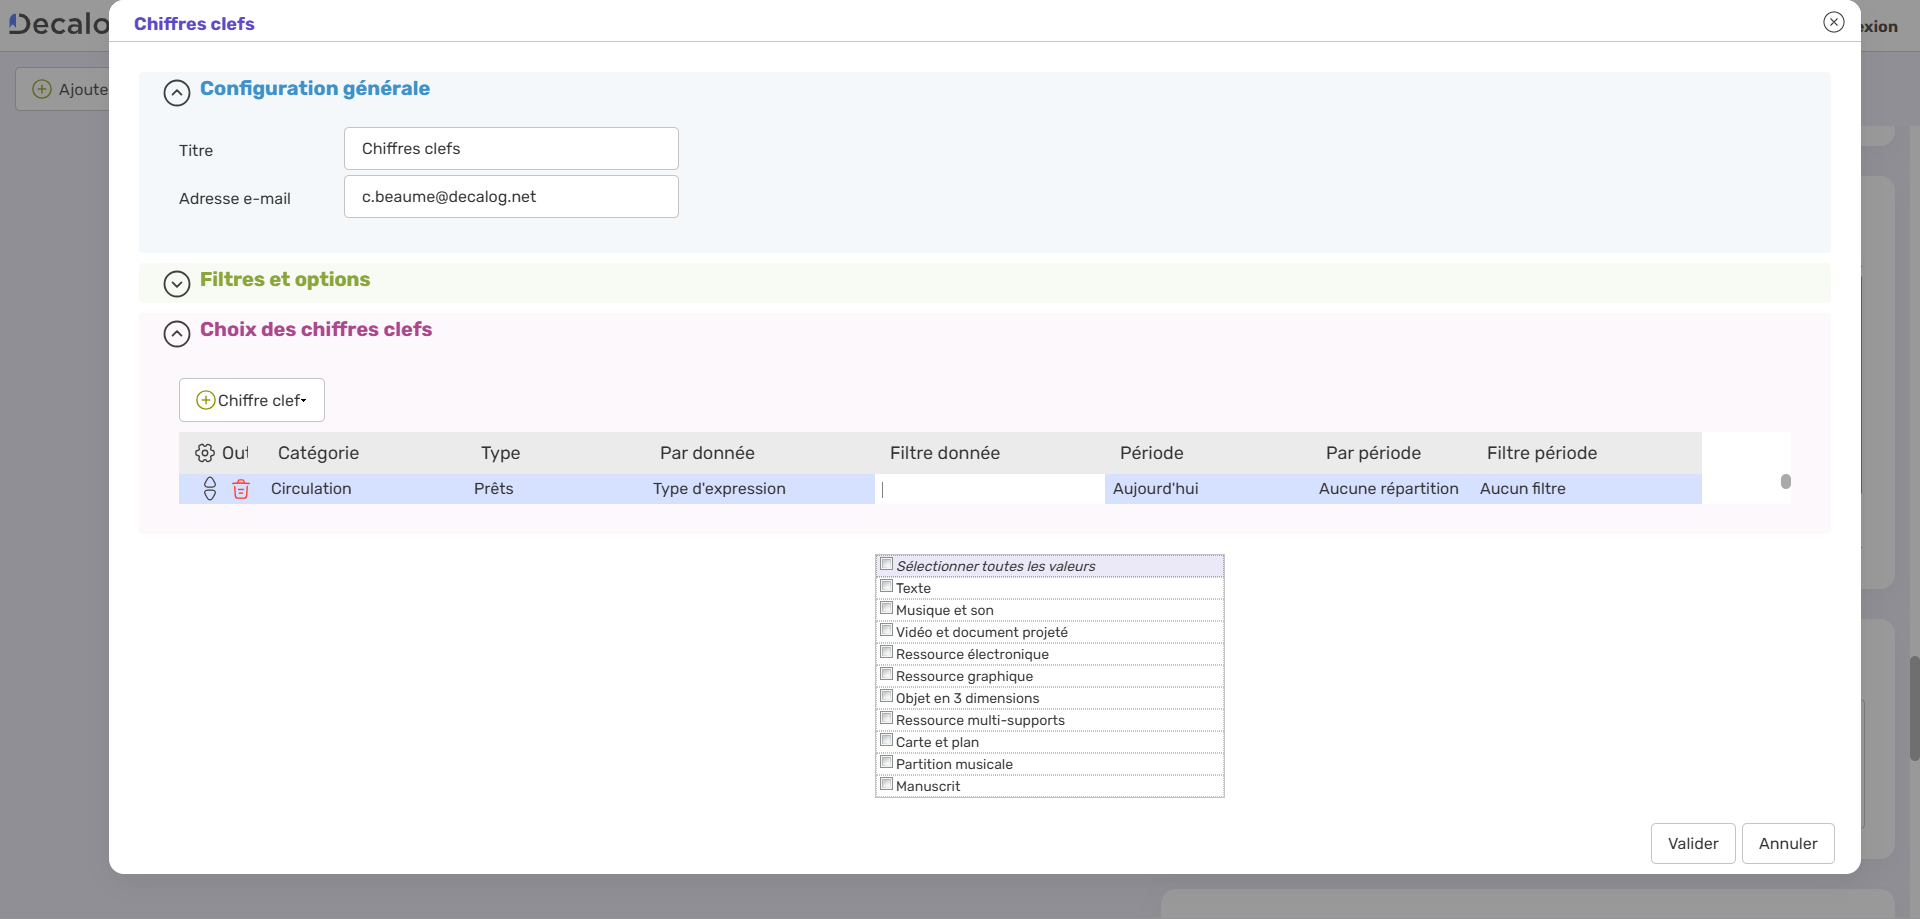Focus the Adresse e-mail field
The width and height of the screenshot is (1920, 919).
click(511, 197)
